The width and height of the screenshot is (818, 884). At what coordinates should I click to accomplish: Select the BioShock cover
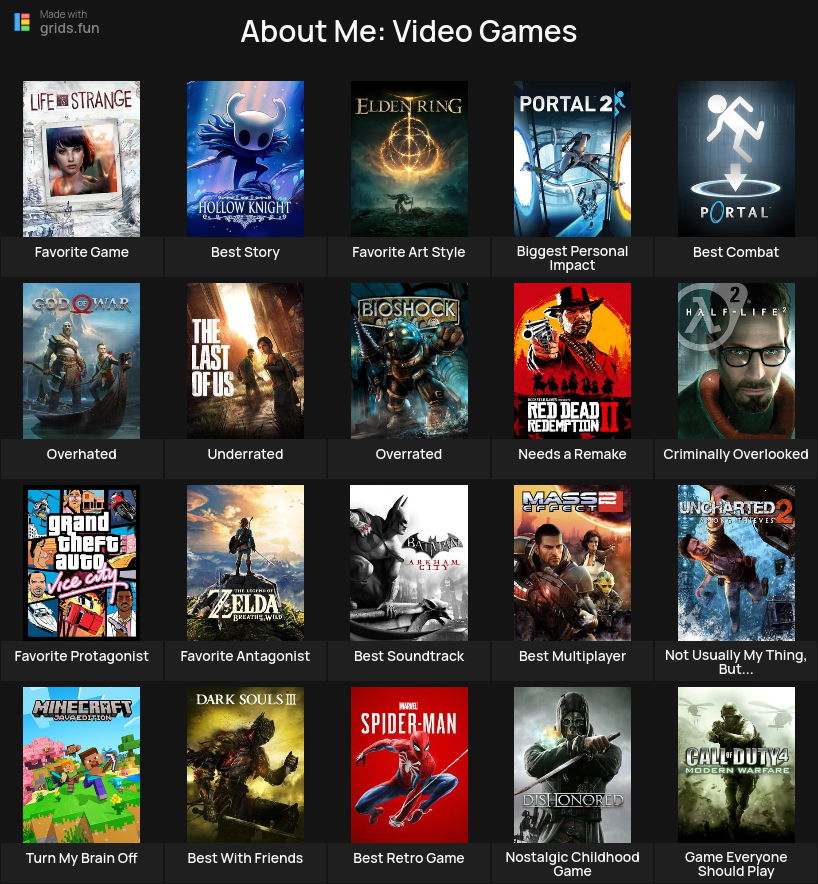point(409,361)
